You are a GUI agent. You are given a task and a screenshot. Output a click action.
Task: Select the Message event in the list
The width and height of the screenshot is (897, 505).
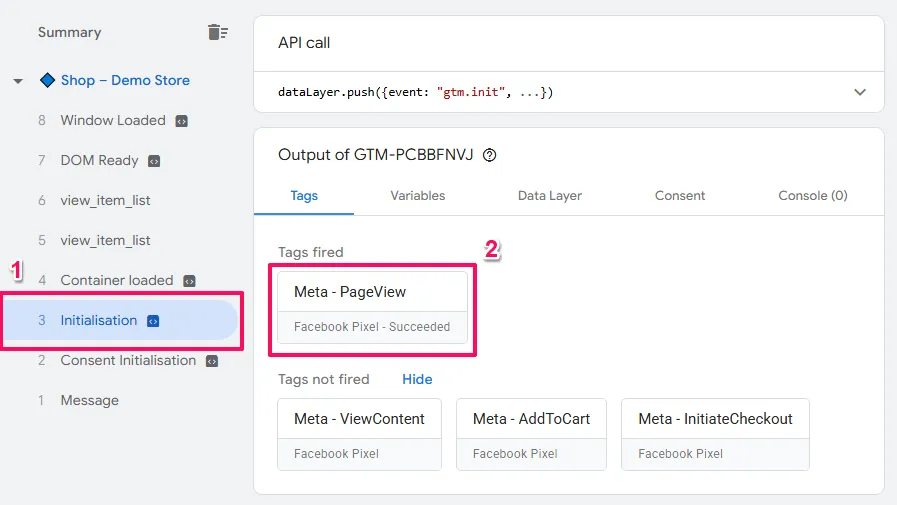coord(89,400)
